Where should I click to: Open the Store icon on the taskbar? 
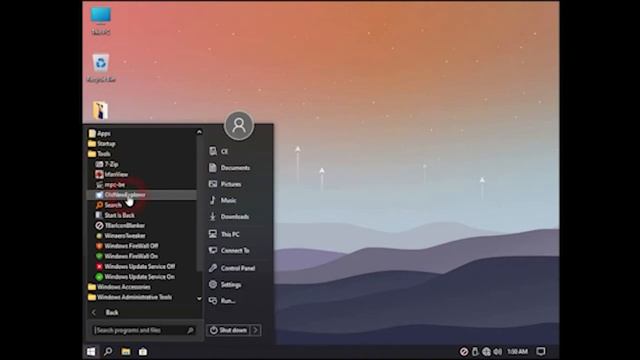point(143,351)
